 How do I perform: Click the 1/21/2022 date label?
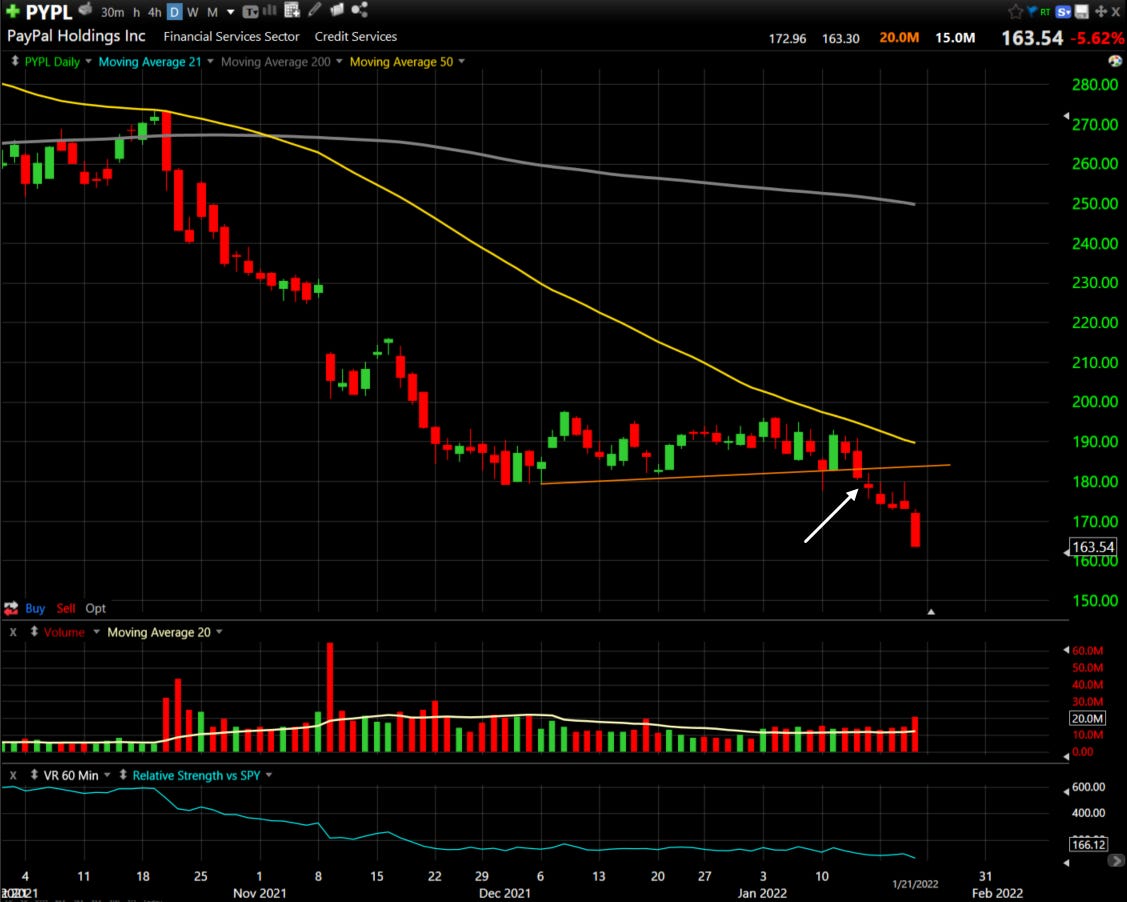[x=915, y=884]
